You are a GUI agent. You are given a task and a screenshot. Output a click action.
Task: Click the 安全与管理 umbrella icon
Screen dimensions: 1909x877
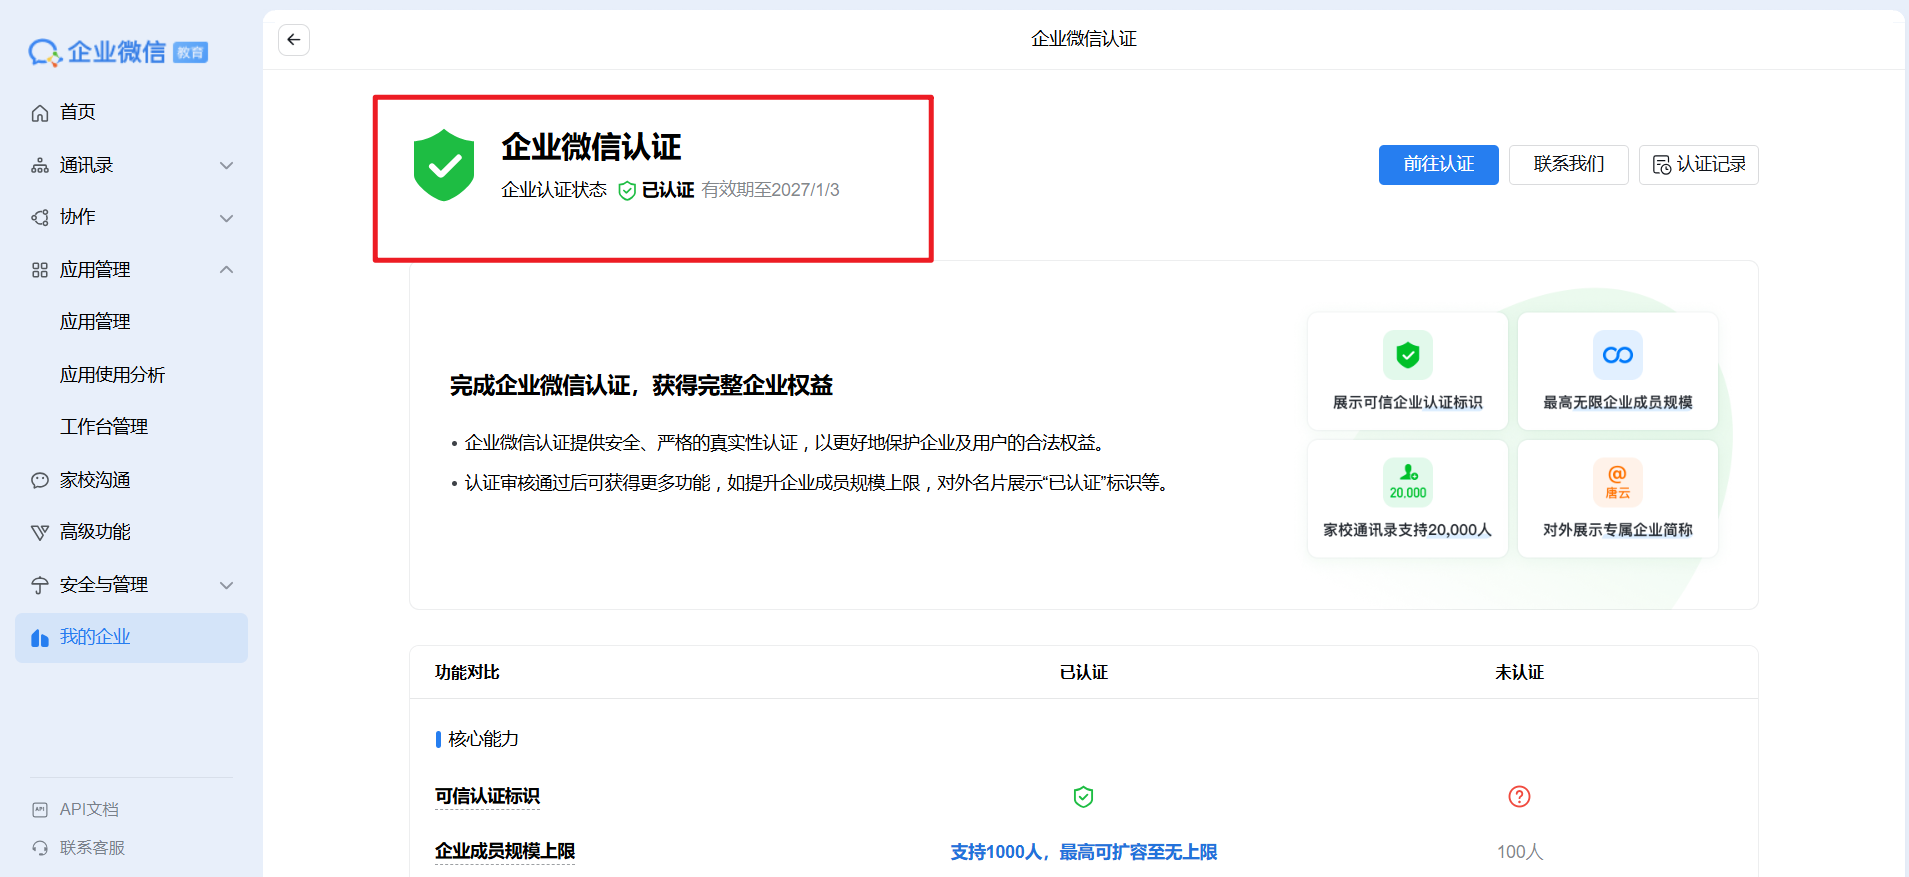(x=40, y=585)
